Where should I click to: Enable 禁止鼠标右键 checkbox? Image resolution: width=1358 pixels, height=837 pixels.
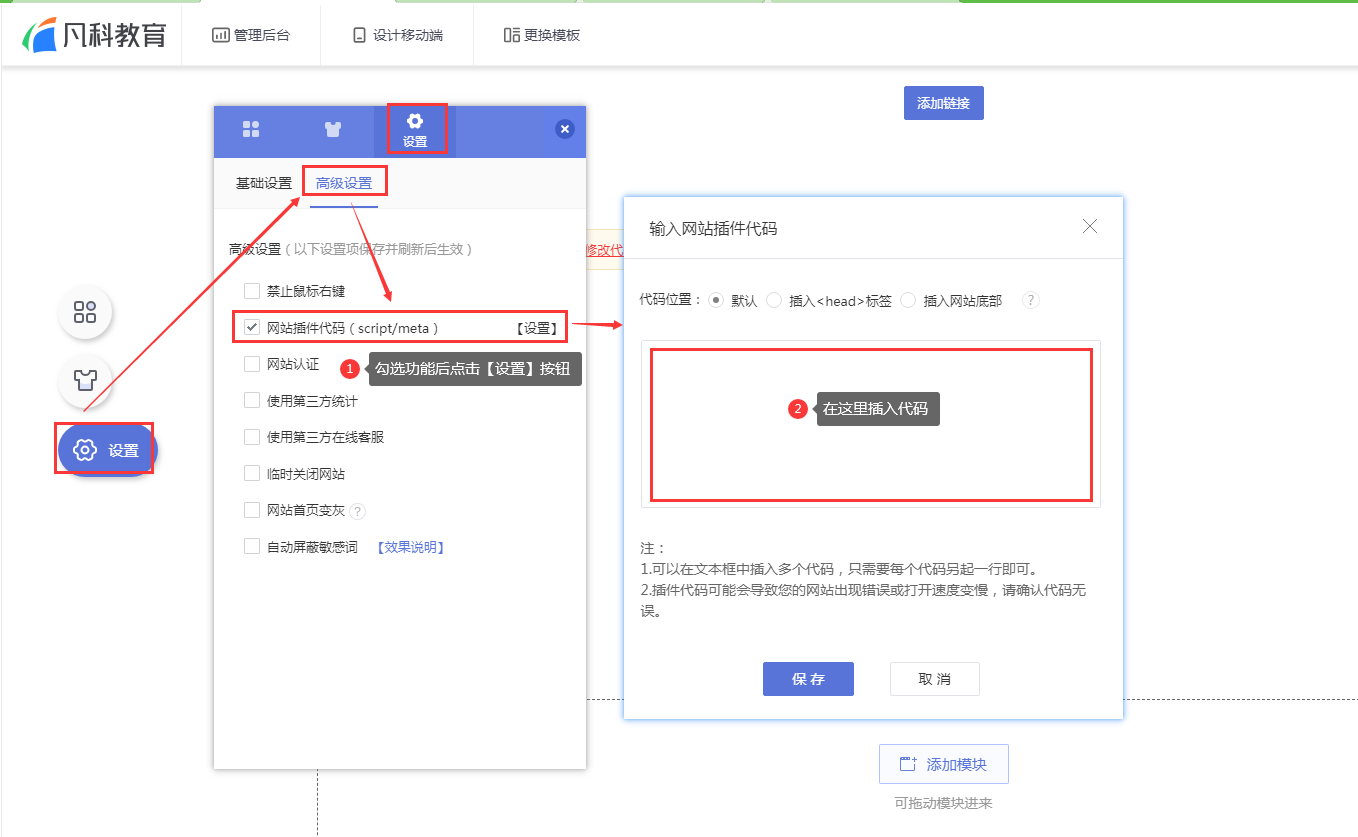click(252, 291)
